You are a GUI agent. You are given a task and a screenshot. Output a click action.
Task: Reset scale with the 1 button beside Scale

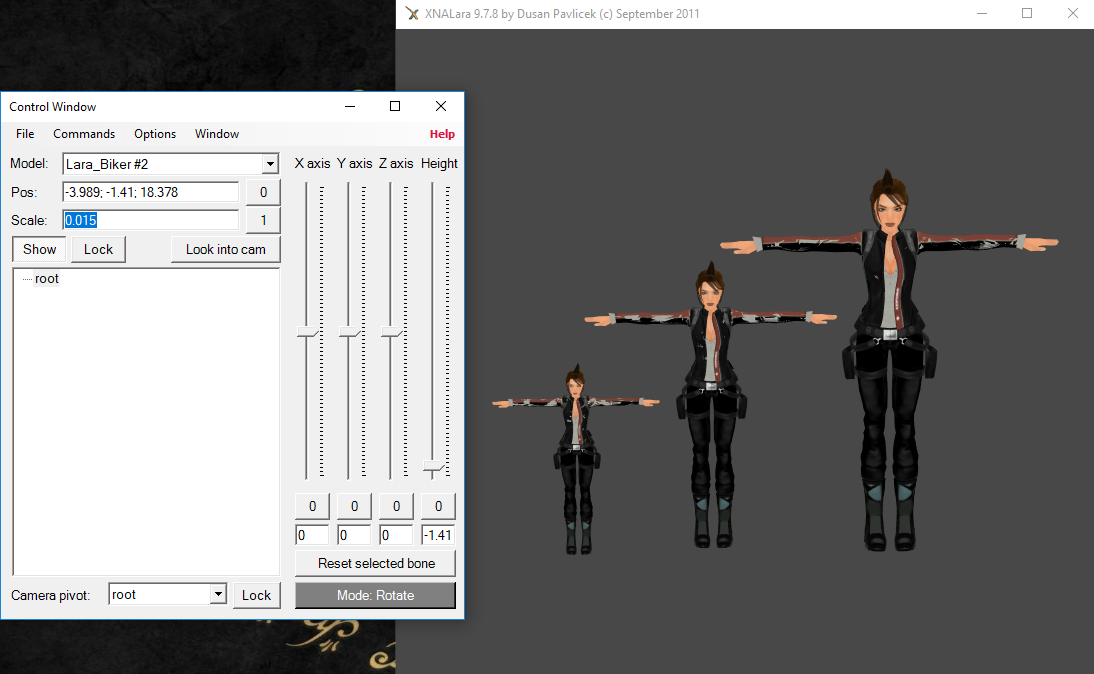[x=262, y=220]
